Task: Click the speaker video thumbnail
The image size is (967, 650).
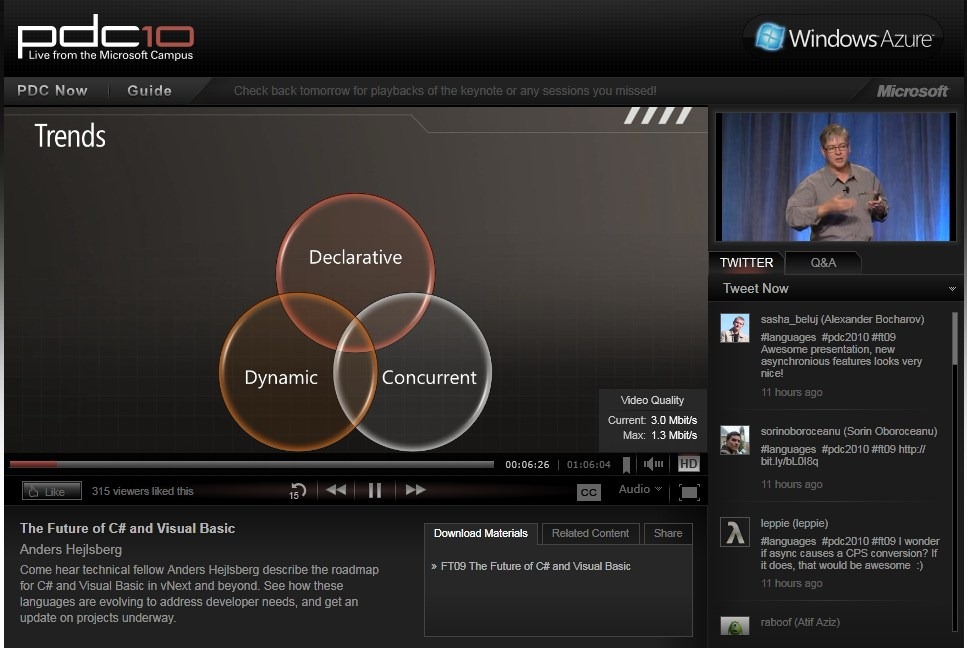Action: pos(835,176)
